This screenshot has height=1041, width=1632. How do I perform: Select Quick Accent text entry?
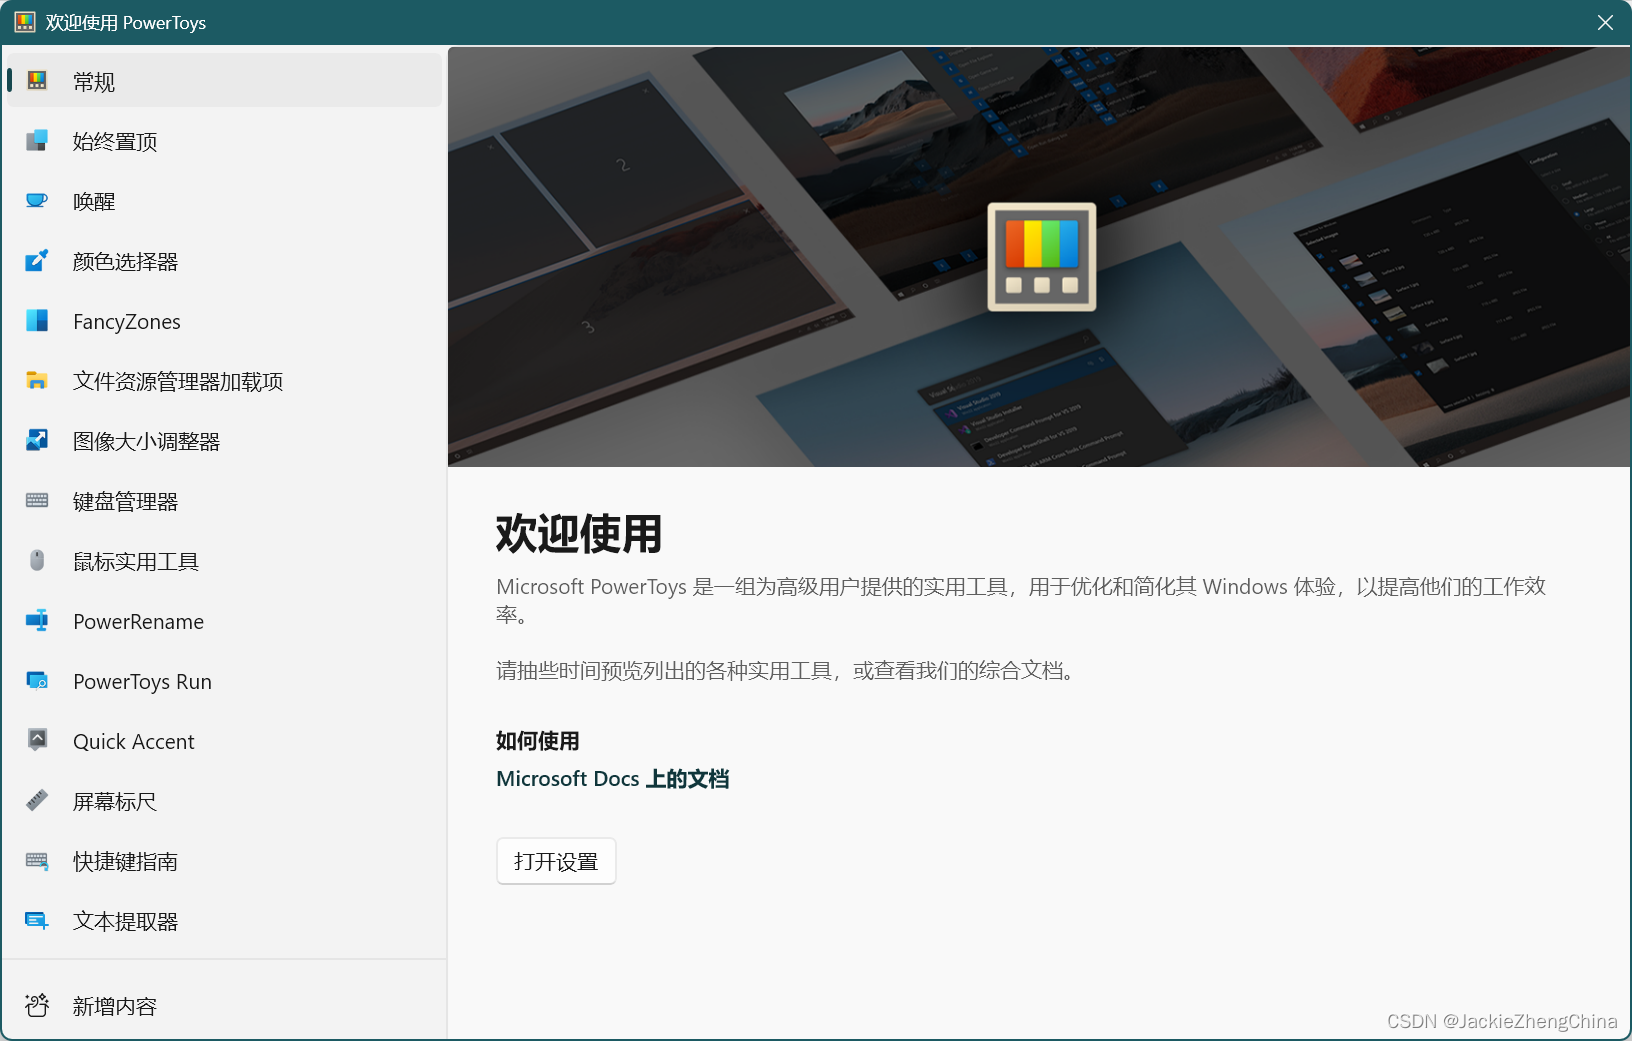tap(134, 742)
